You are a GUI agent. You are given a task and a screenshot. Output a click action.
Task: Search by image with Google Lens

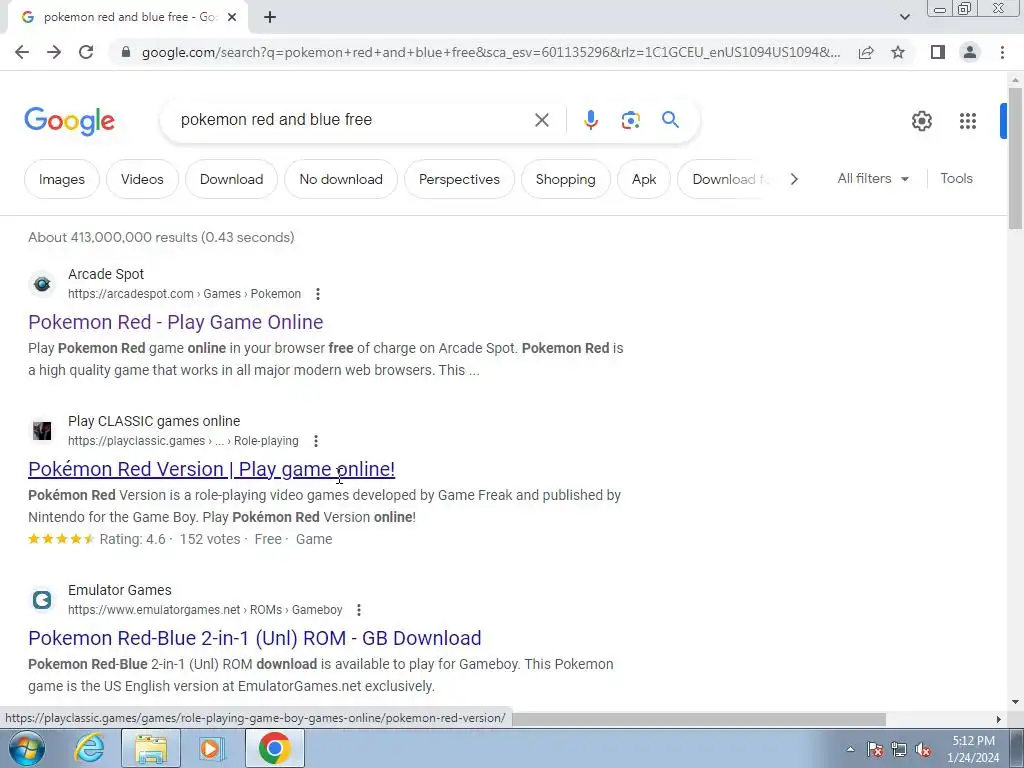click(630, 120)
